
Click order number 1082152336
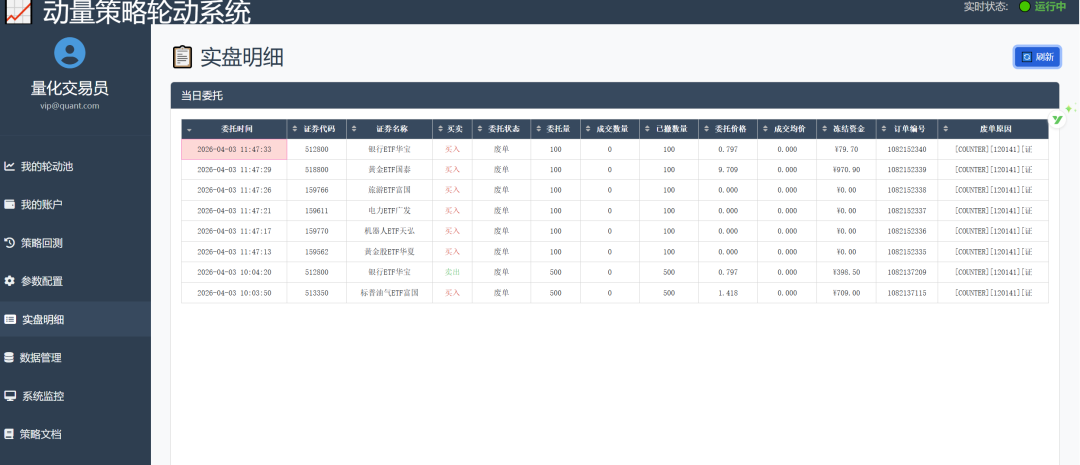[x=906, y=231]
